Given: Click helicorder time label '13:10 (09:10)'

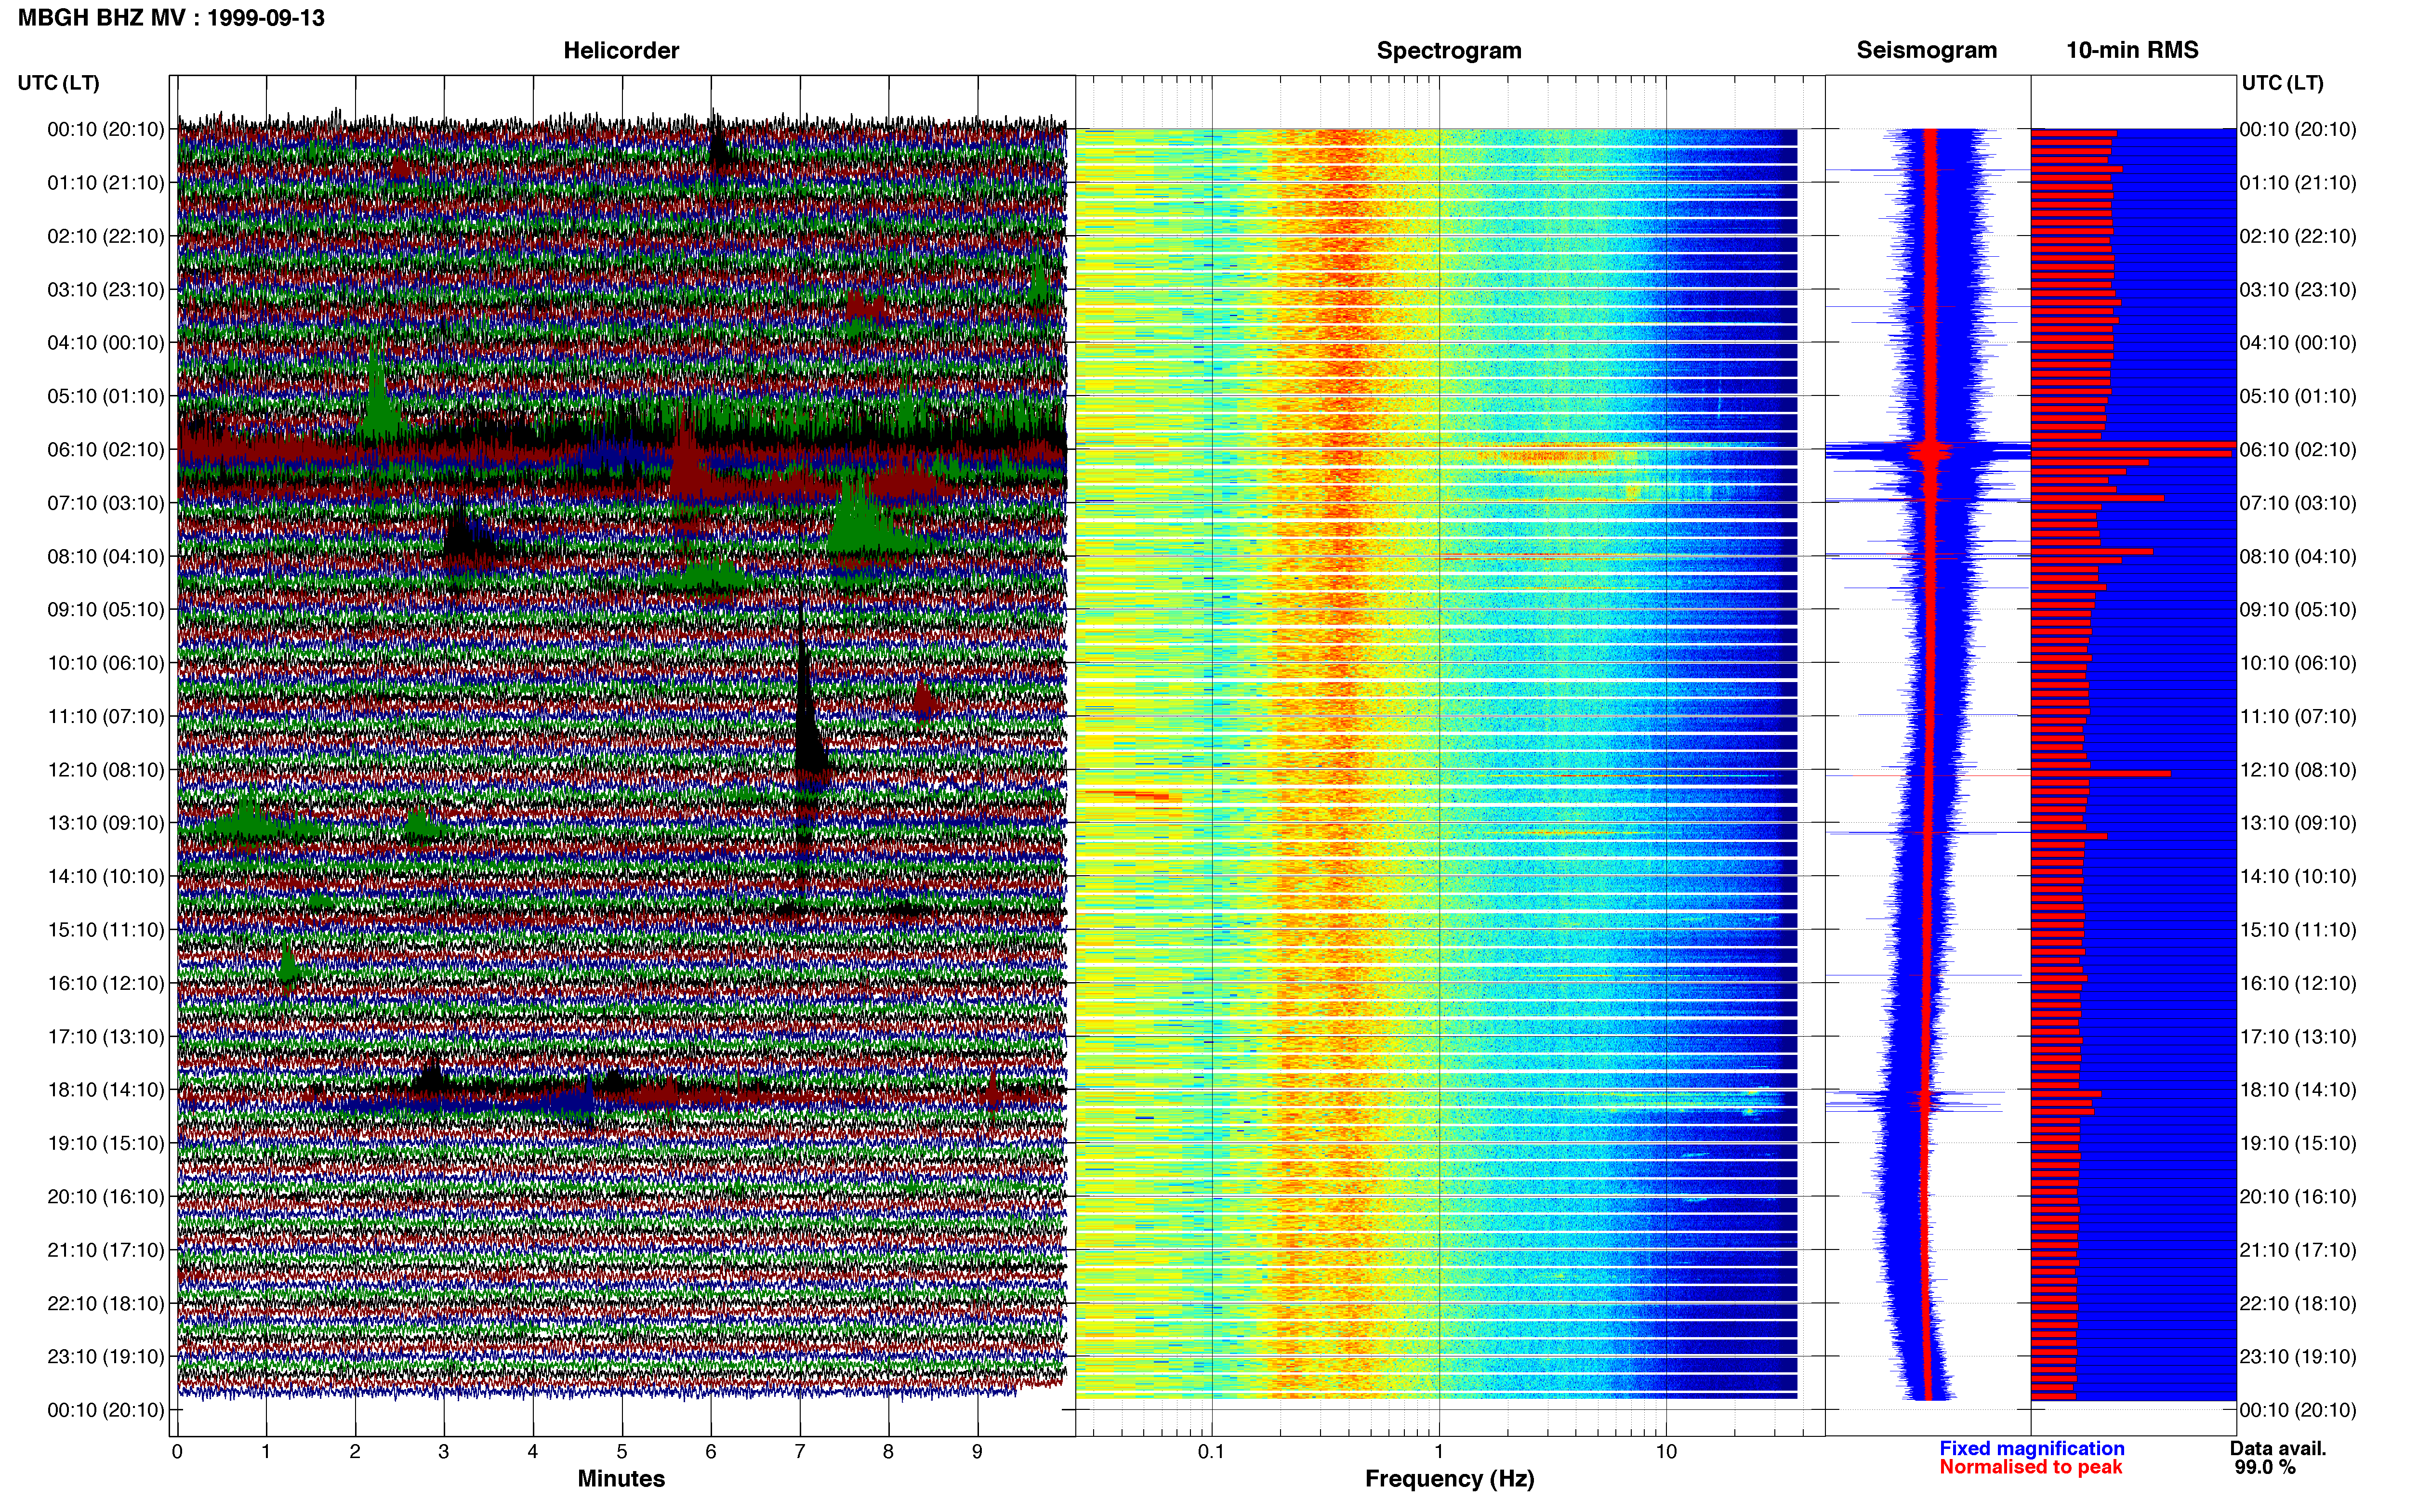Looking at the screenshot, I should pos(106,823).
